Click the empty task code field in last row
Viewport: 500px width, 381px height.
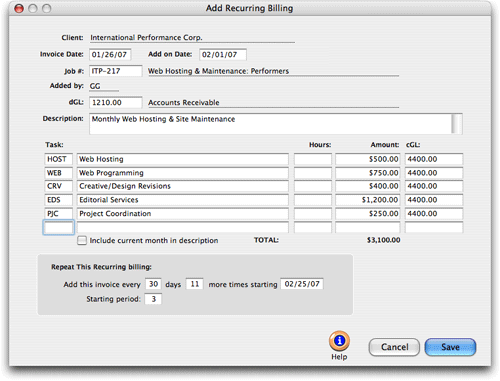pos(58,227)
